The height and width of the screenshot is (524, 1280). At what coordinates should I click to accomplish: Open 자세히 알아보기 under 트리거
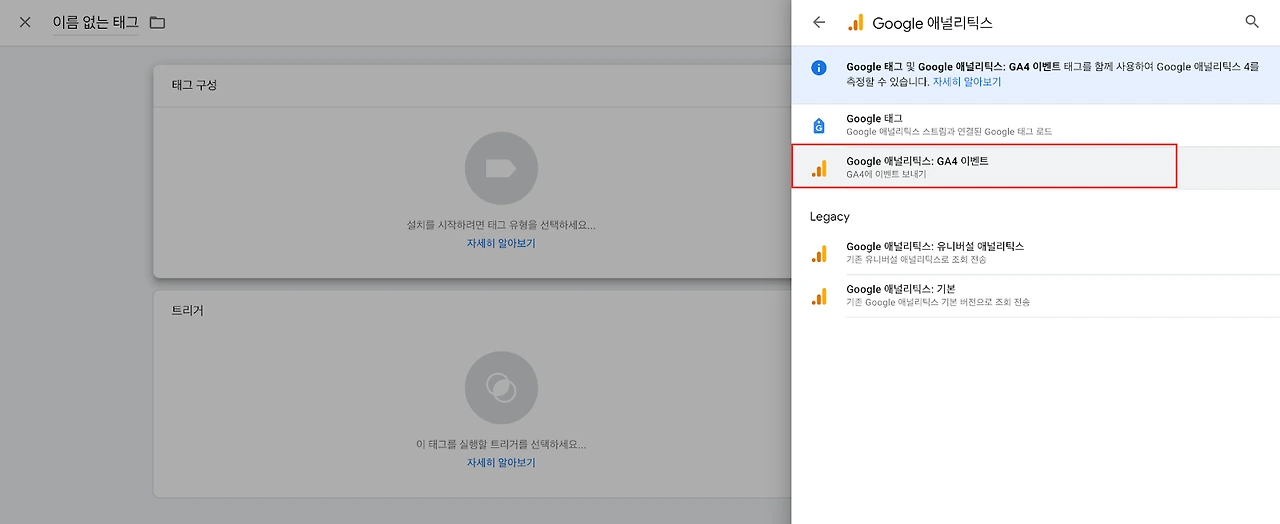[501, 463]
